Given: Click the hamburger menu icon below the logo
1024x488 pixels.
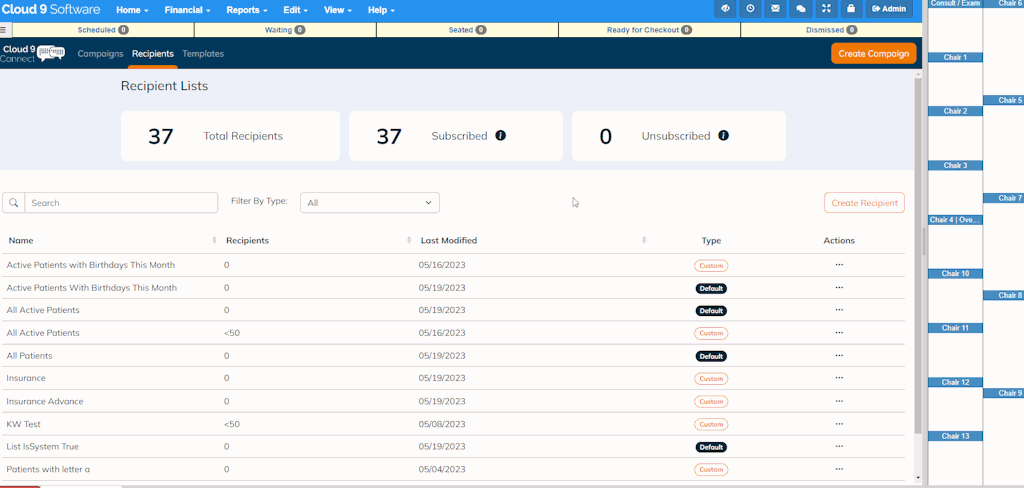Looking at the screenshot, I should tap(3, 30).
